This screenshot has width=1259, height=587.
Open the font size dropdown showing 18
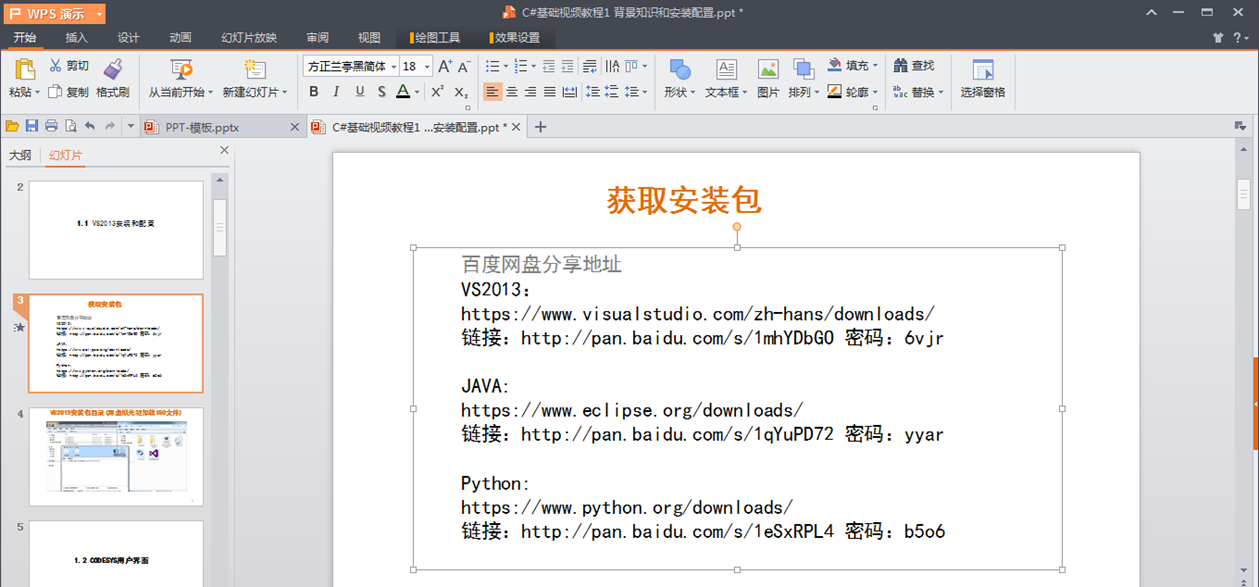point(427,66)
